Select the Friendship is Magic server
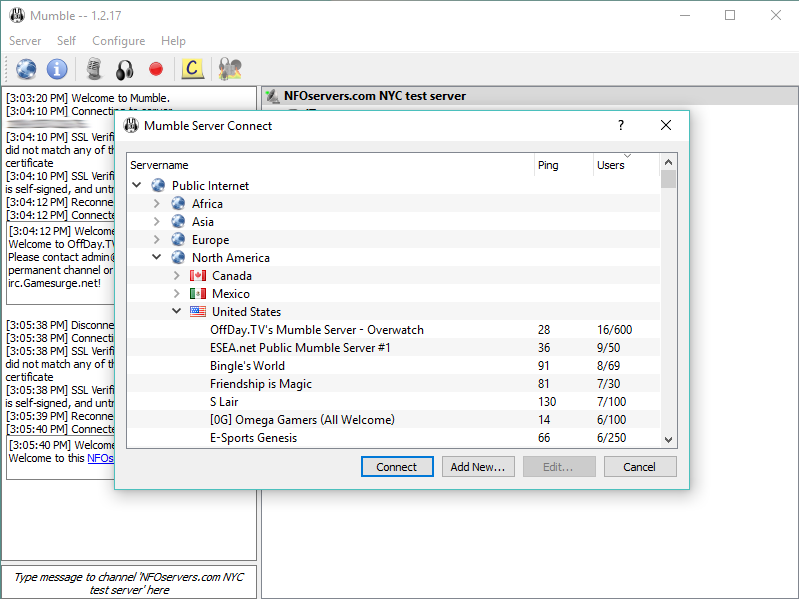 click(x=261, y=384)
